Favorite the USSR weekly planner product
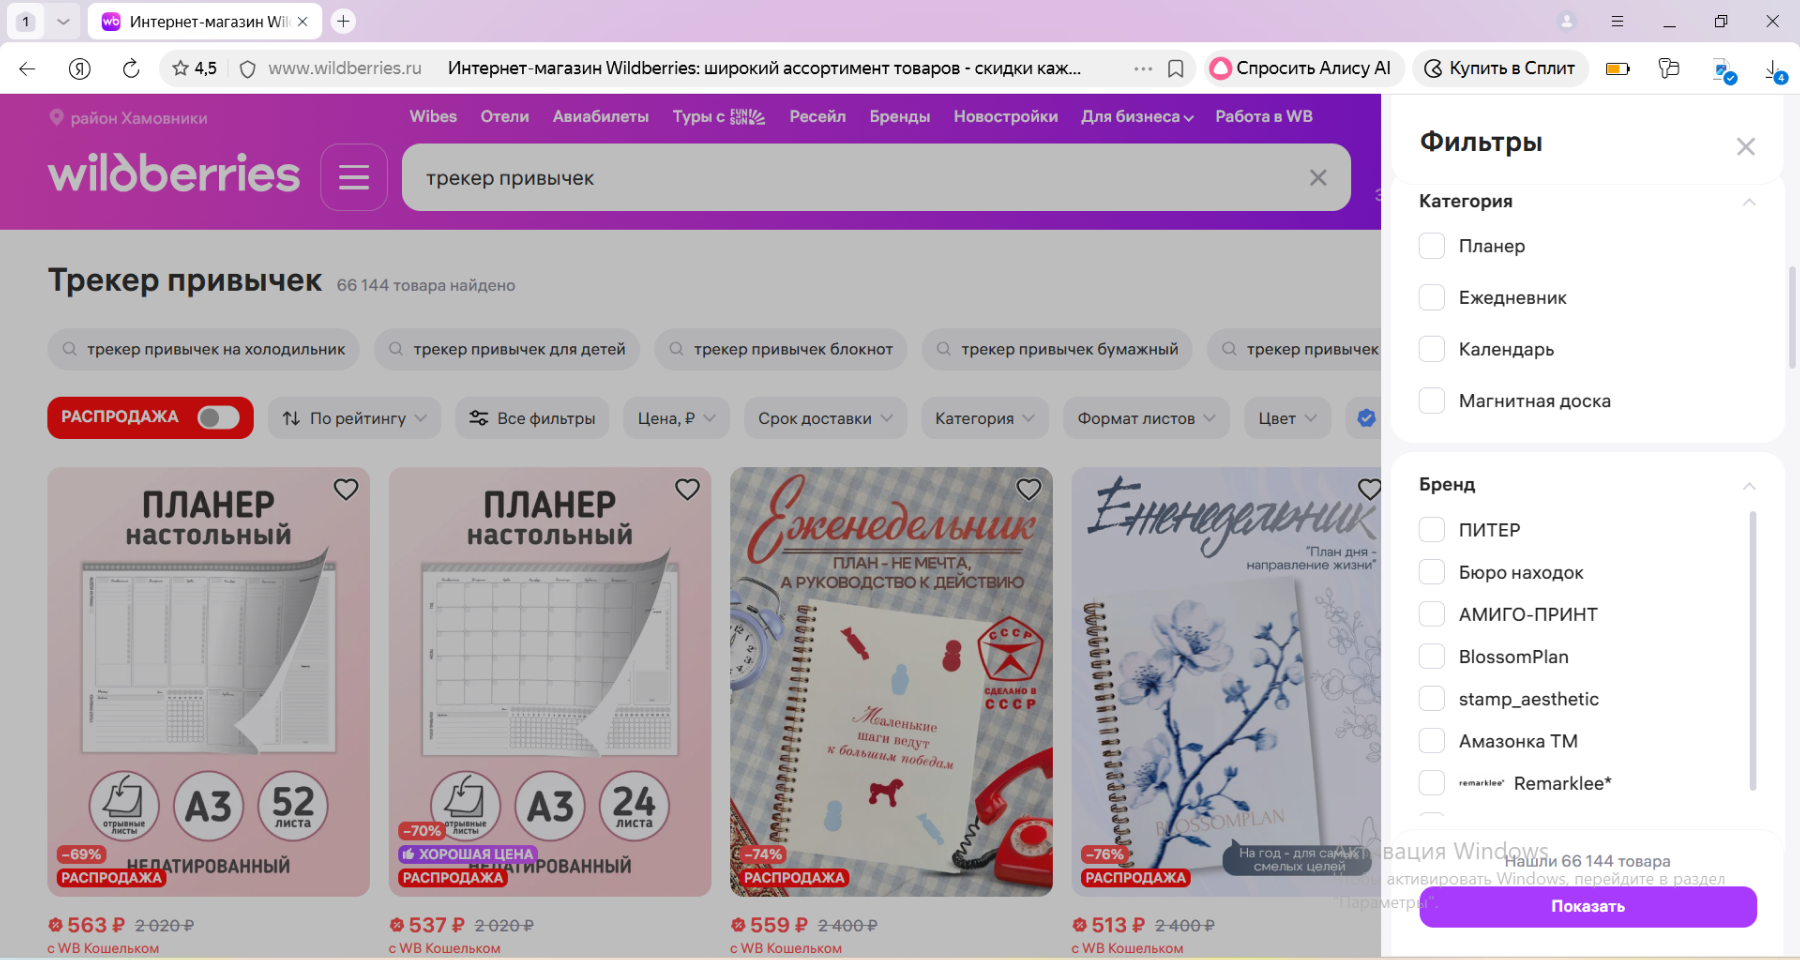The image size is (1800, 960). click(x=1028, y=490)
